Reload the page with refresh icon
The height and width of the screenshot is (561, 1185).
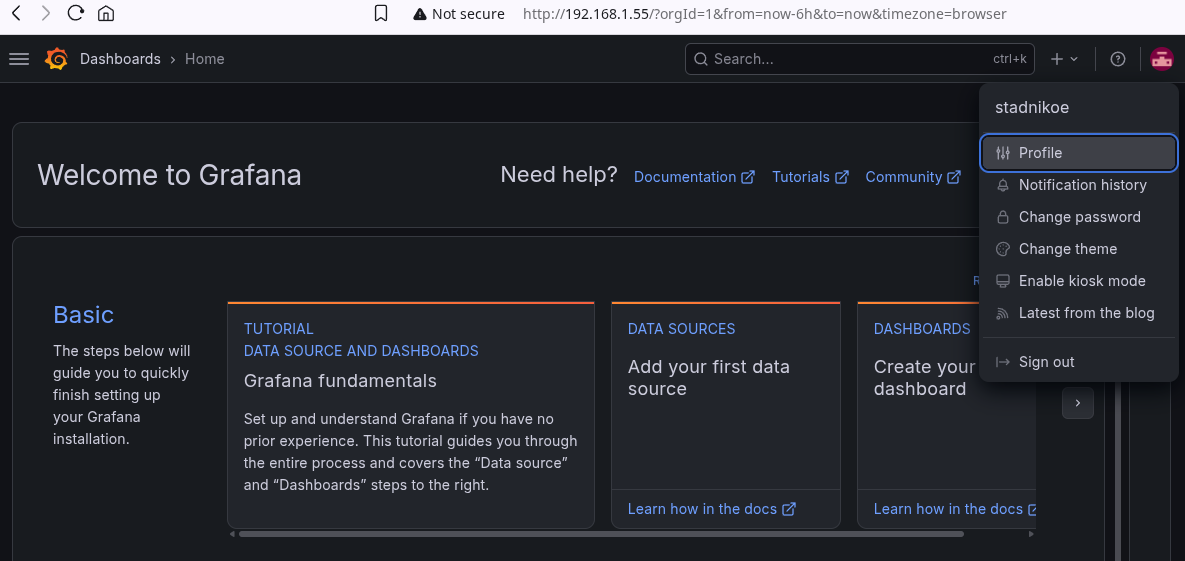click(76, 13)
